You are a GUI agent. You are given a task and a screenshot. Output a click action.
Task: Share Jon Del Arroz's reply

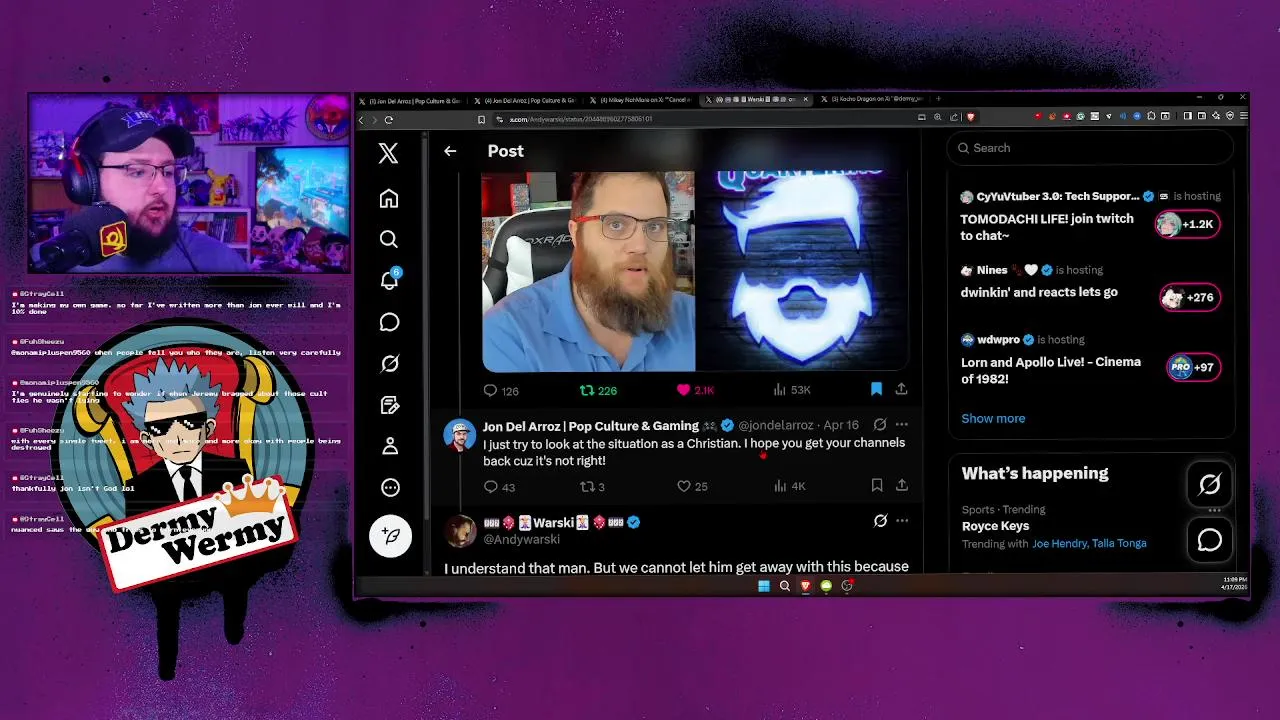coord(901,485)
